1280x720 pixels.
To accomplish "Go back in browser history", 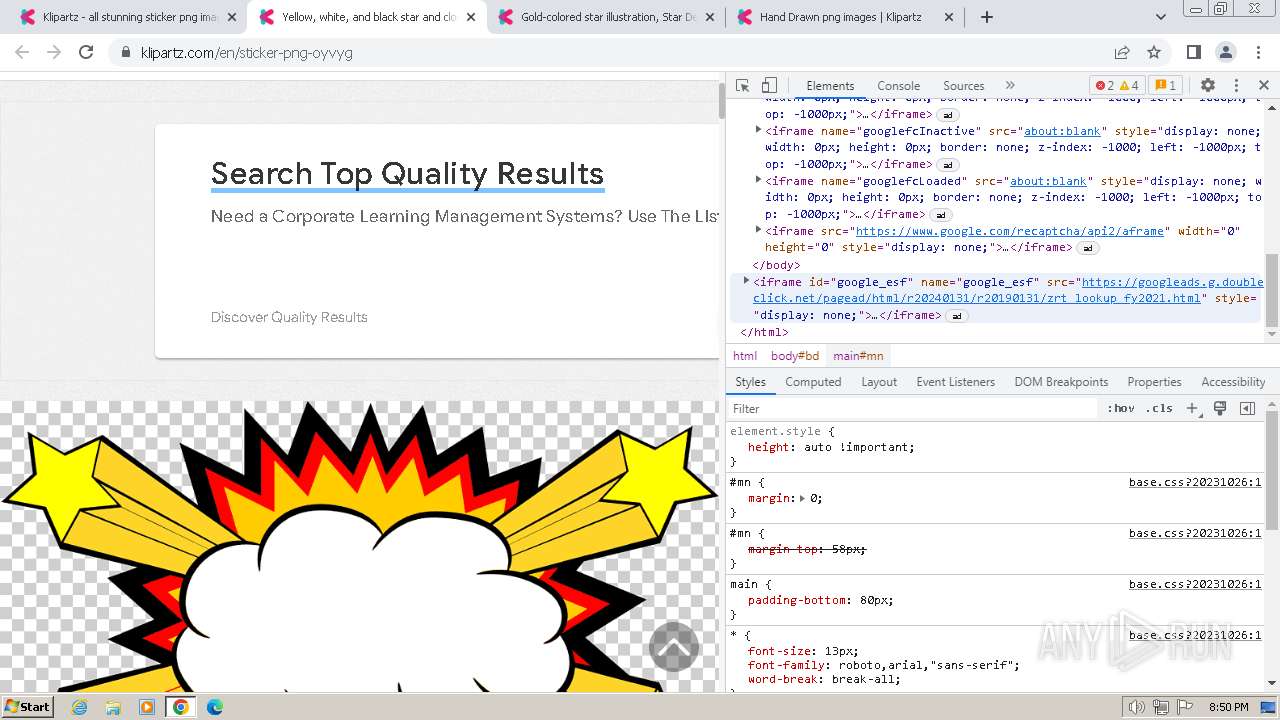I will [x=22, y=52].
